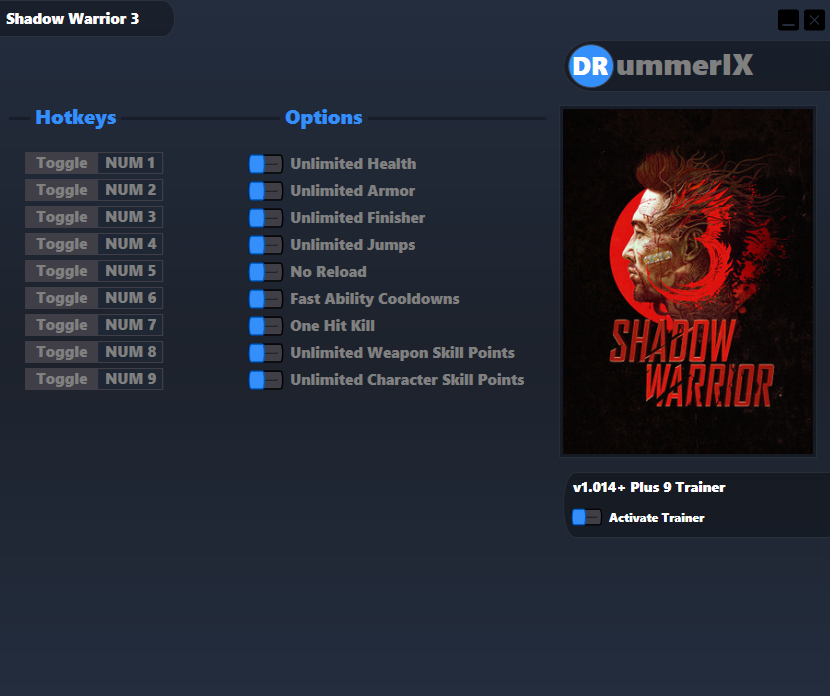
Task: Click Unlimited Weapon Skill Points text
Action: 402,353
